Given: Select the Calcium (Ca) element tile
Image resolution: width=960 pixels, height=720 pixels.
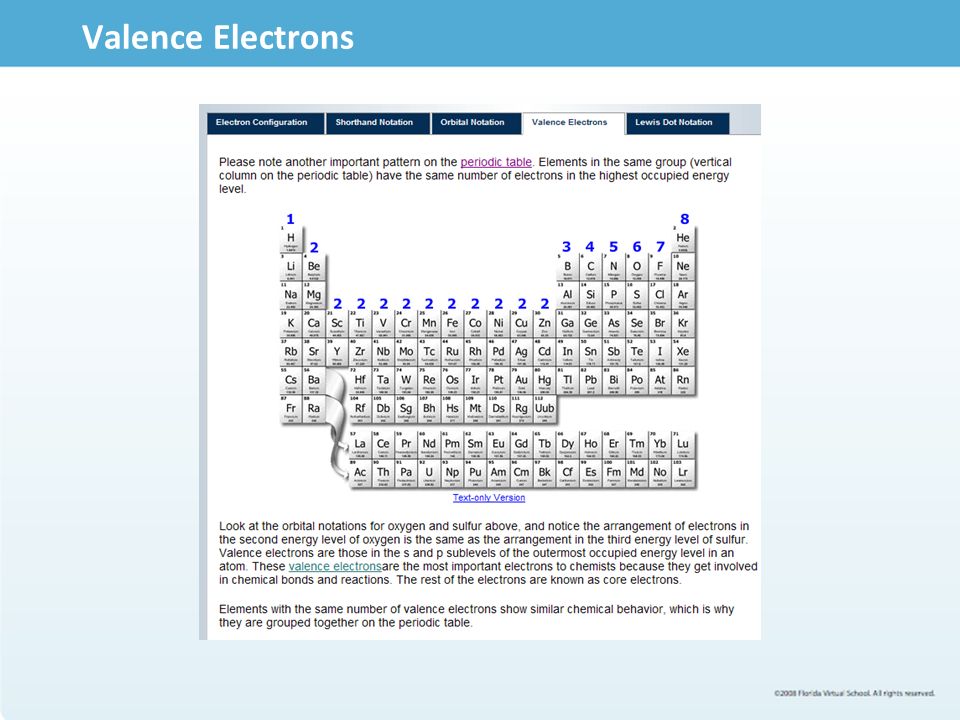Looking at the screenshot, I should pos(314,323).
